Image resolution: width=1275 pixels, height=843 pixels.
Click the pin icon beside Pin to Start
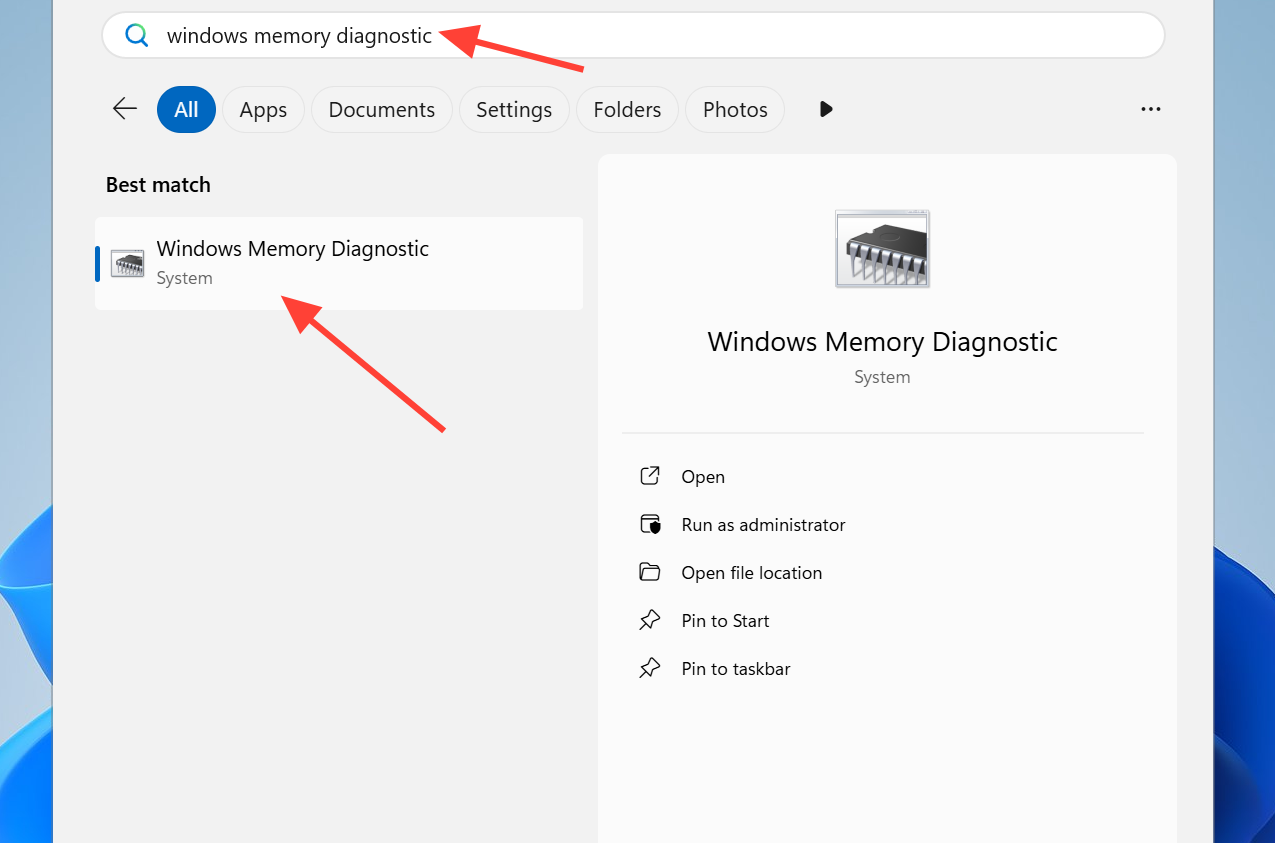click(650, 620)
